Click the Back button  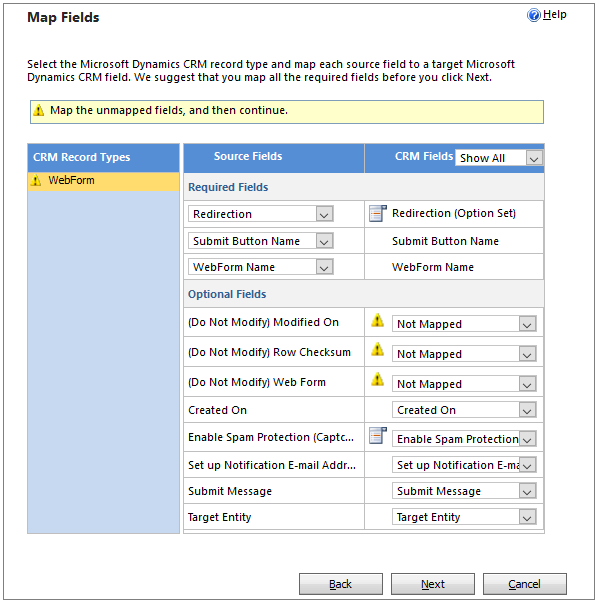coord(341,584)
